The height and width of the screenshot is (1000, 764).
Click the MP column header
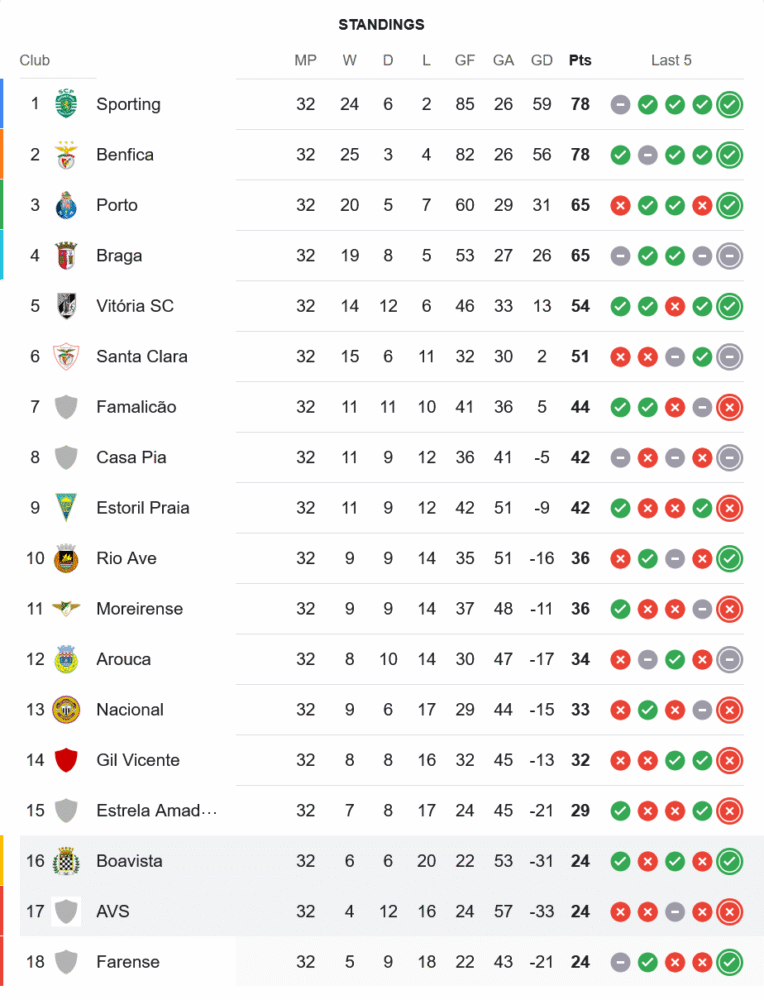(x=306, y=60)
